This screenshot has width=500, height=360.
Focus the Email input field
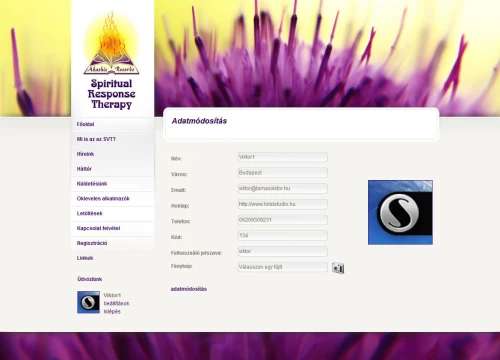point(283,188)
